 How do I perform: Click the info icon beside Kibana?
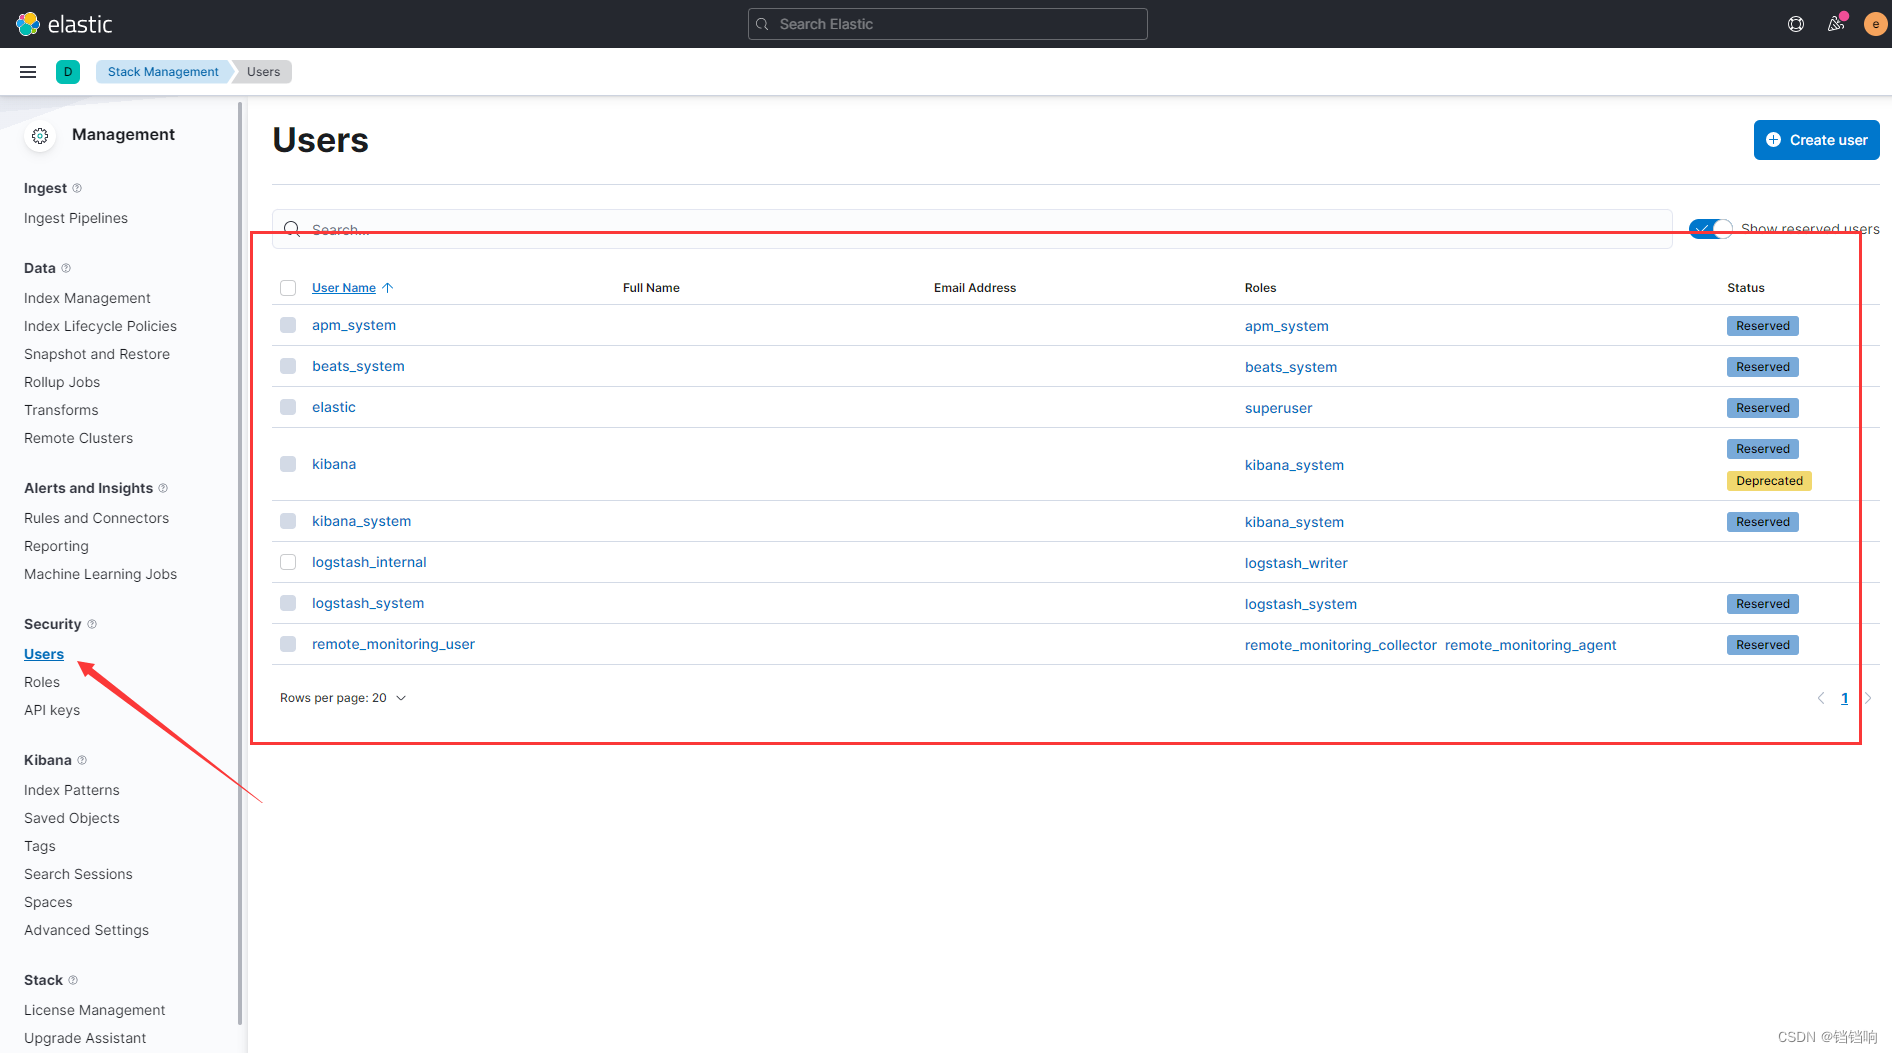point(82,760)
